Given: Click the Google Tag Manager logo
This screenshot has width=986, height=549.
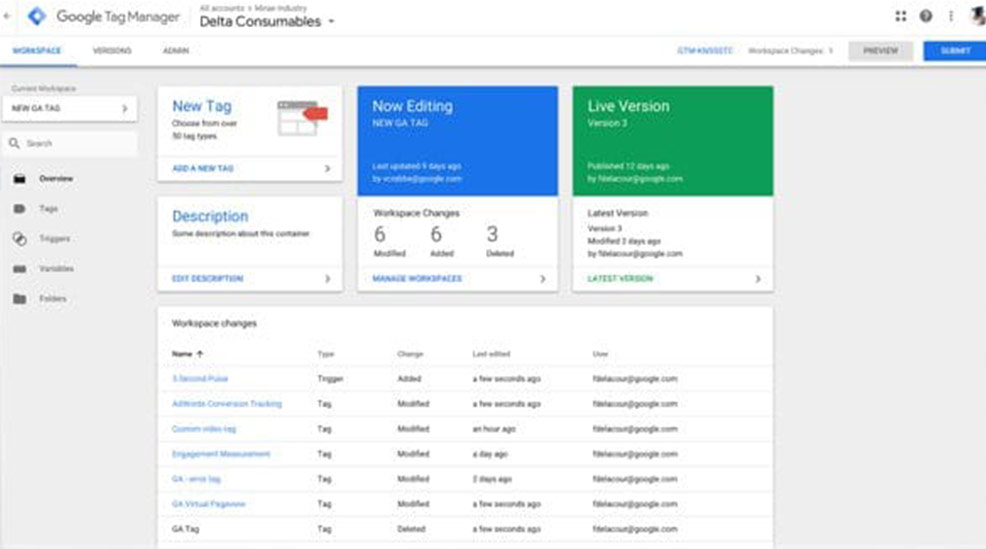Looking at the screenshot, I should (x=37, y=17).
